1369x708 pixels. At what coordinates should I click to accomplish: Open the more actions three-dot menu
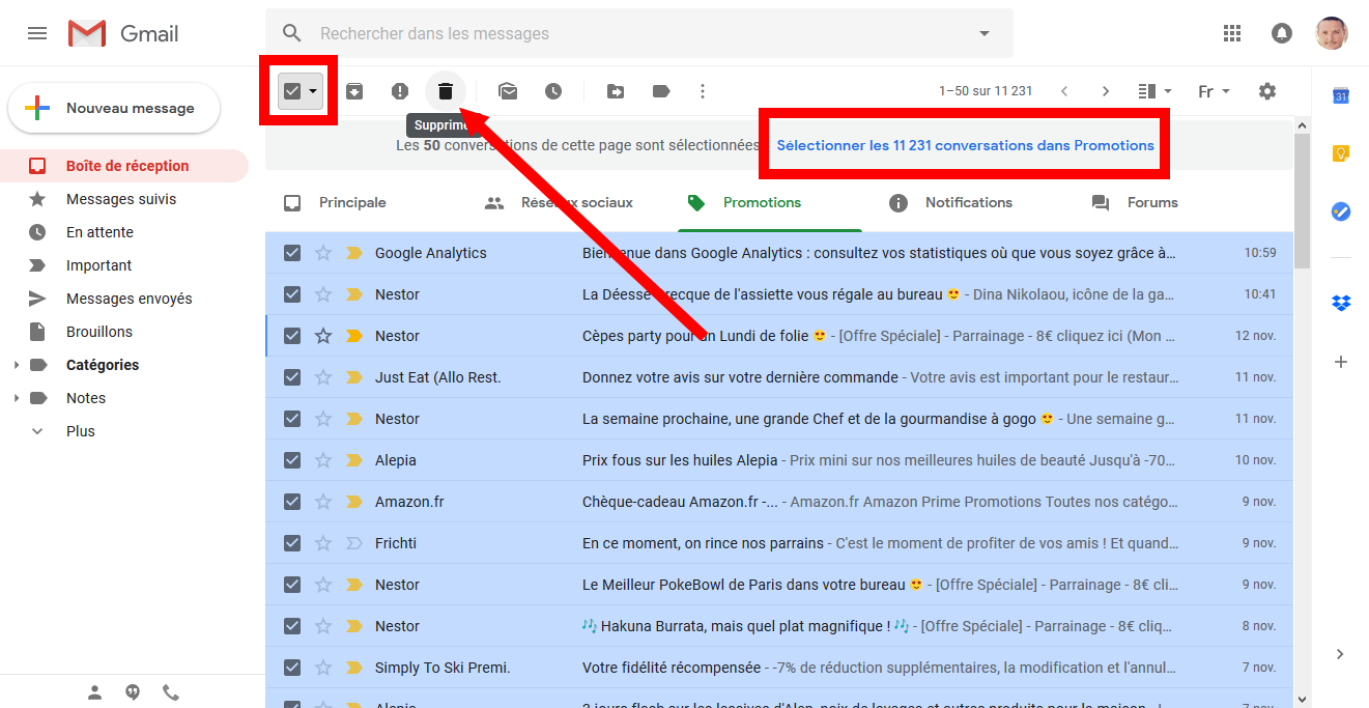coord(702,91)
